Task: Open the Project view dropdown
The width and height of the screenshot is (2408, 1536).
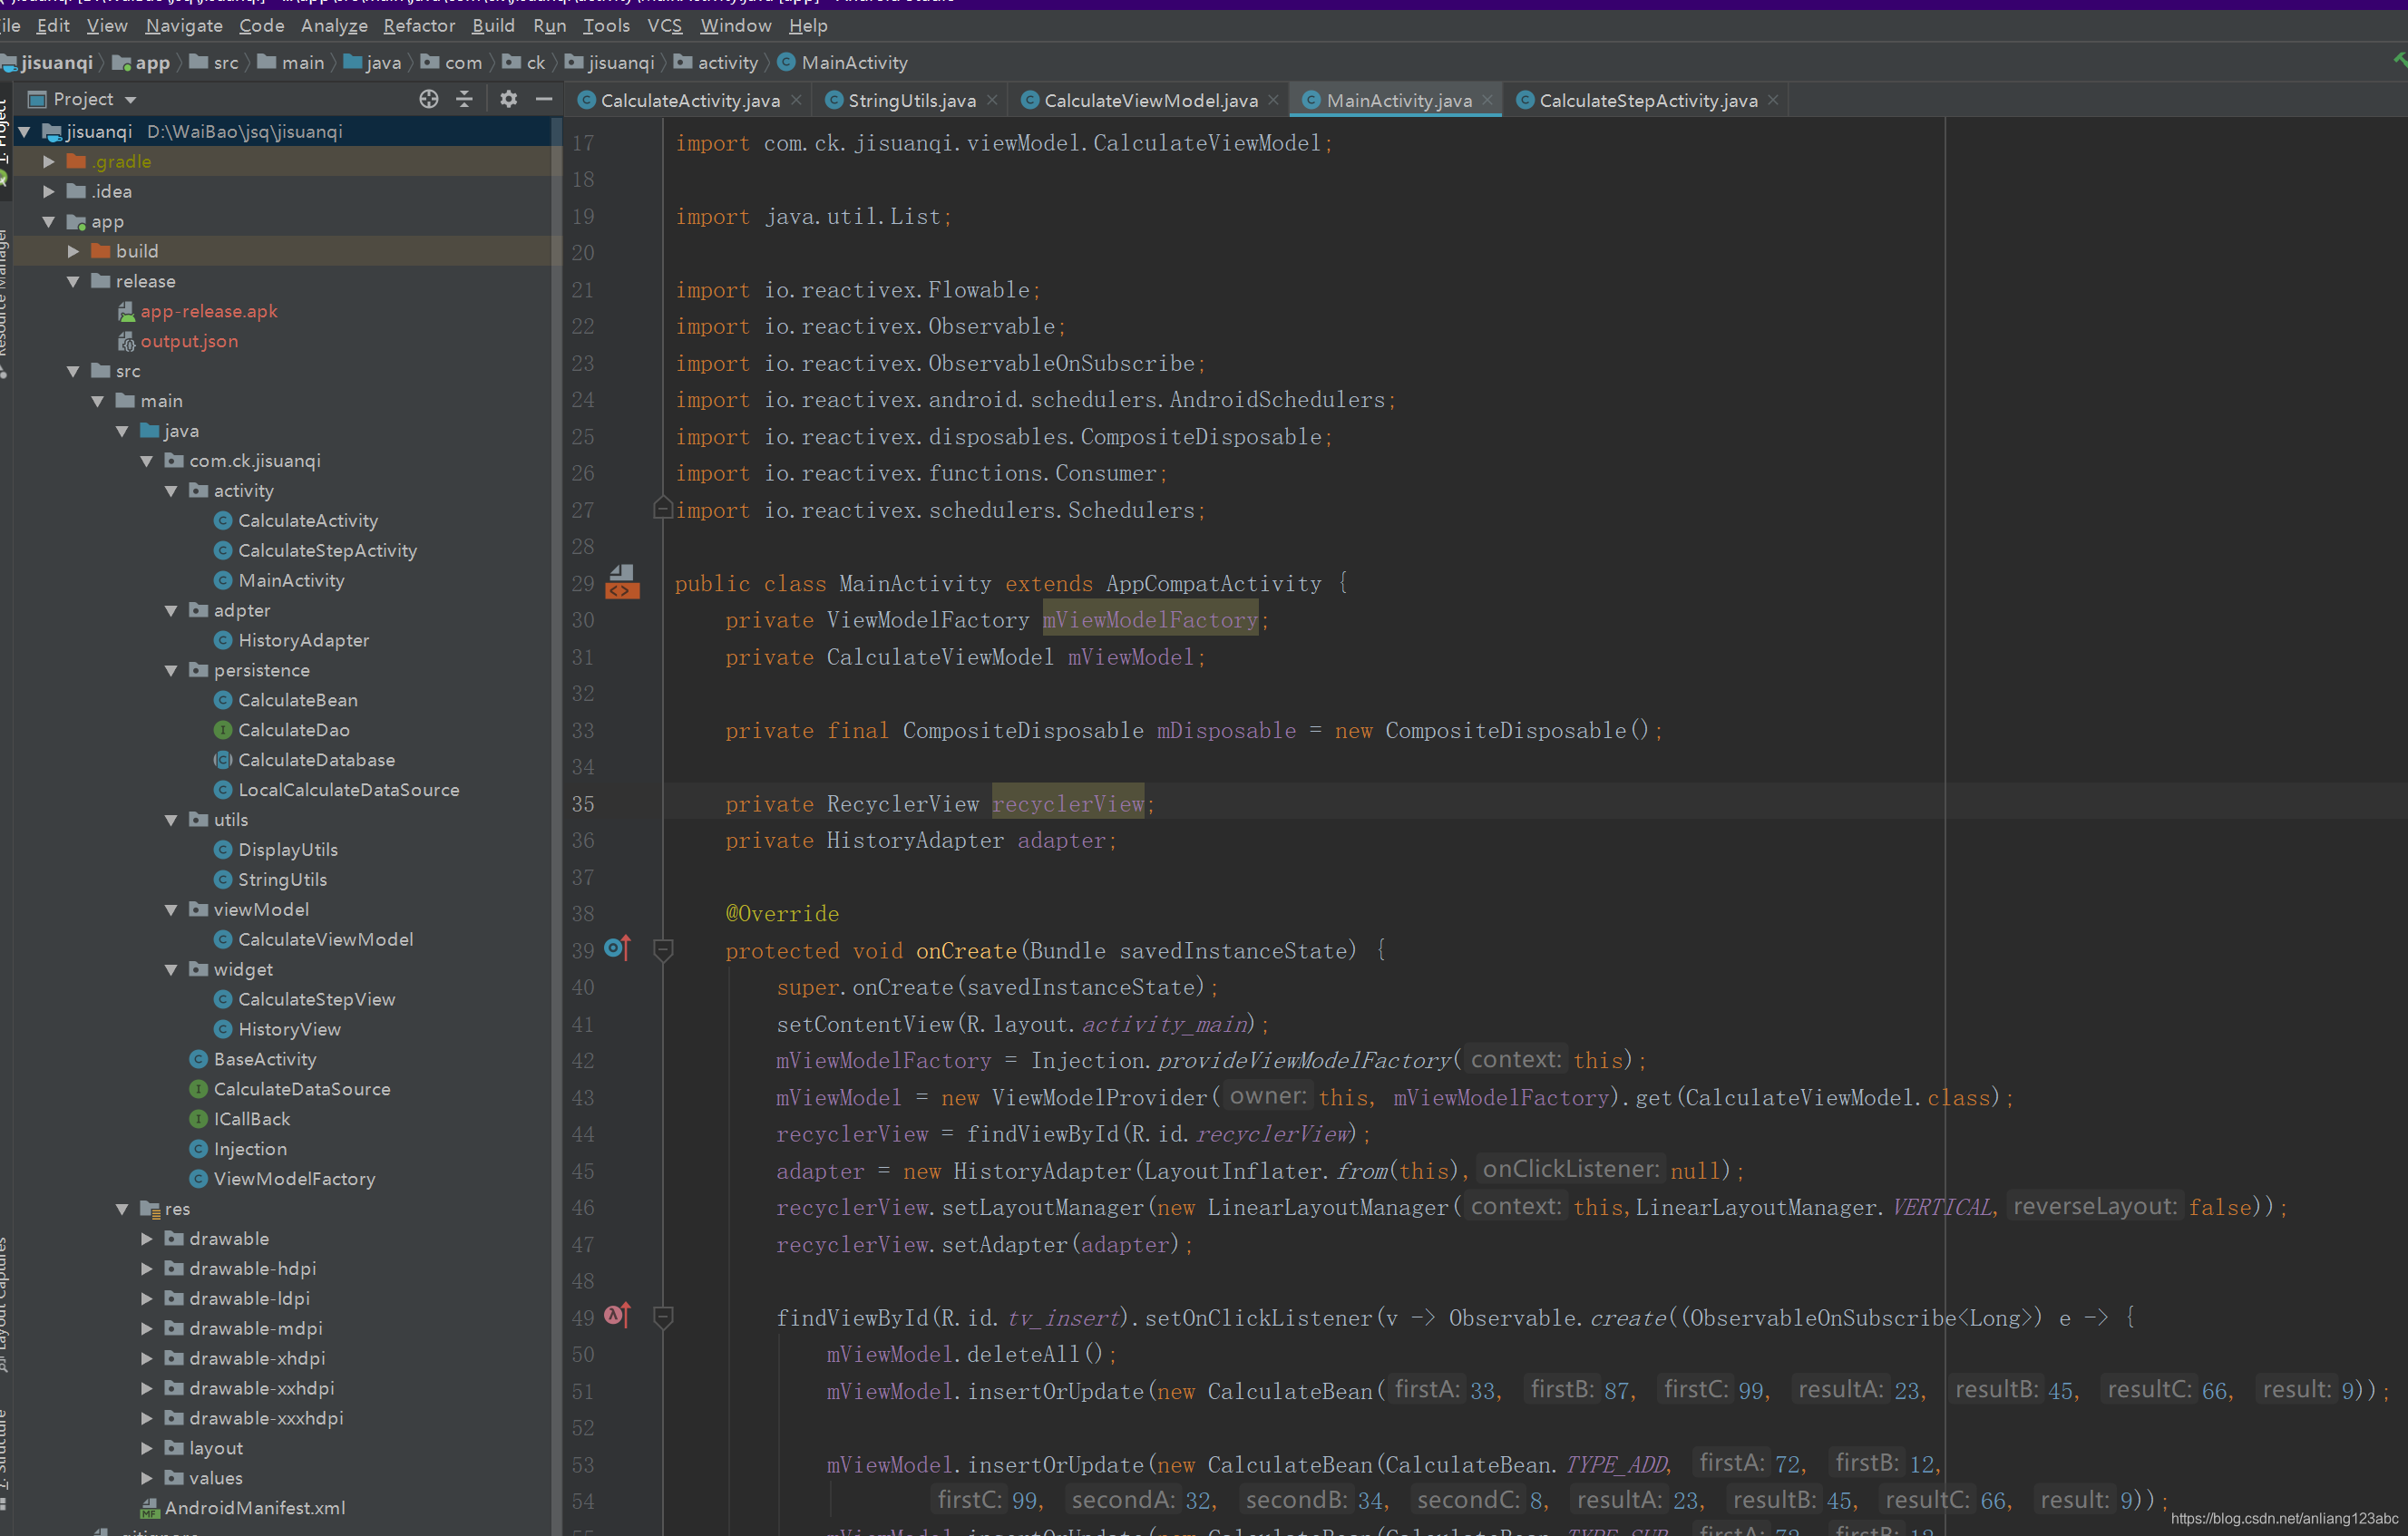Action: click(131, 100)
